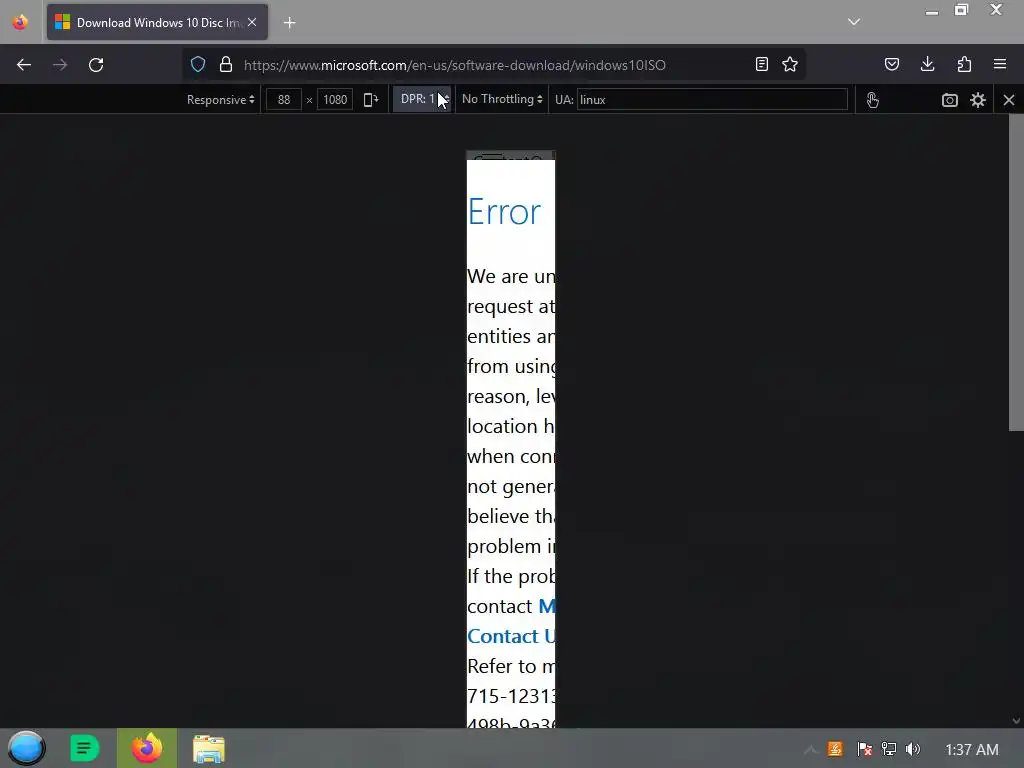This screenshot has width=1024, height=768.
Task: Close the Download Windows 10 tab
Action: (x=252, y=22)
